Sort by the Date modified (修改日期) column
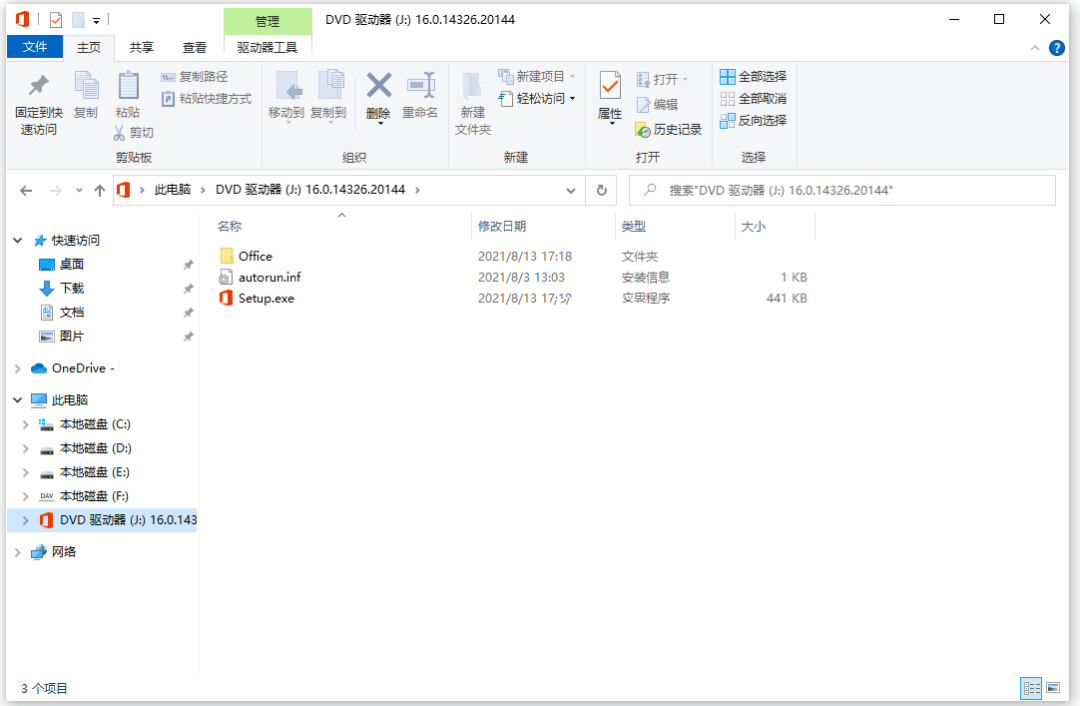 pyautogui.click(x=502, y=226)
